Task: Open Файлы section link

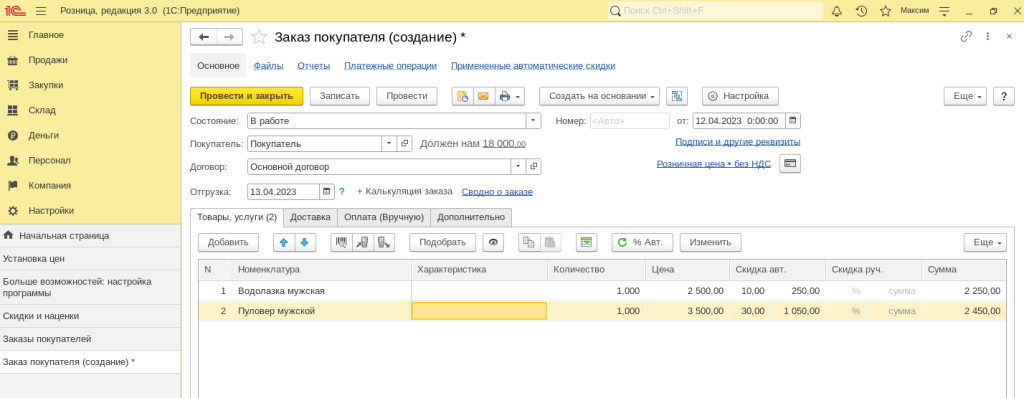Action: (268, 66)
